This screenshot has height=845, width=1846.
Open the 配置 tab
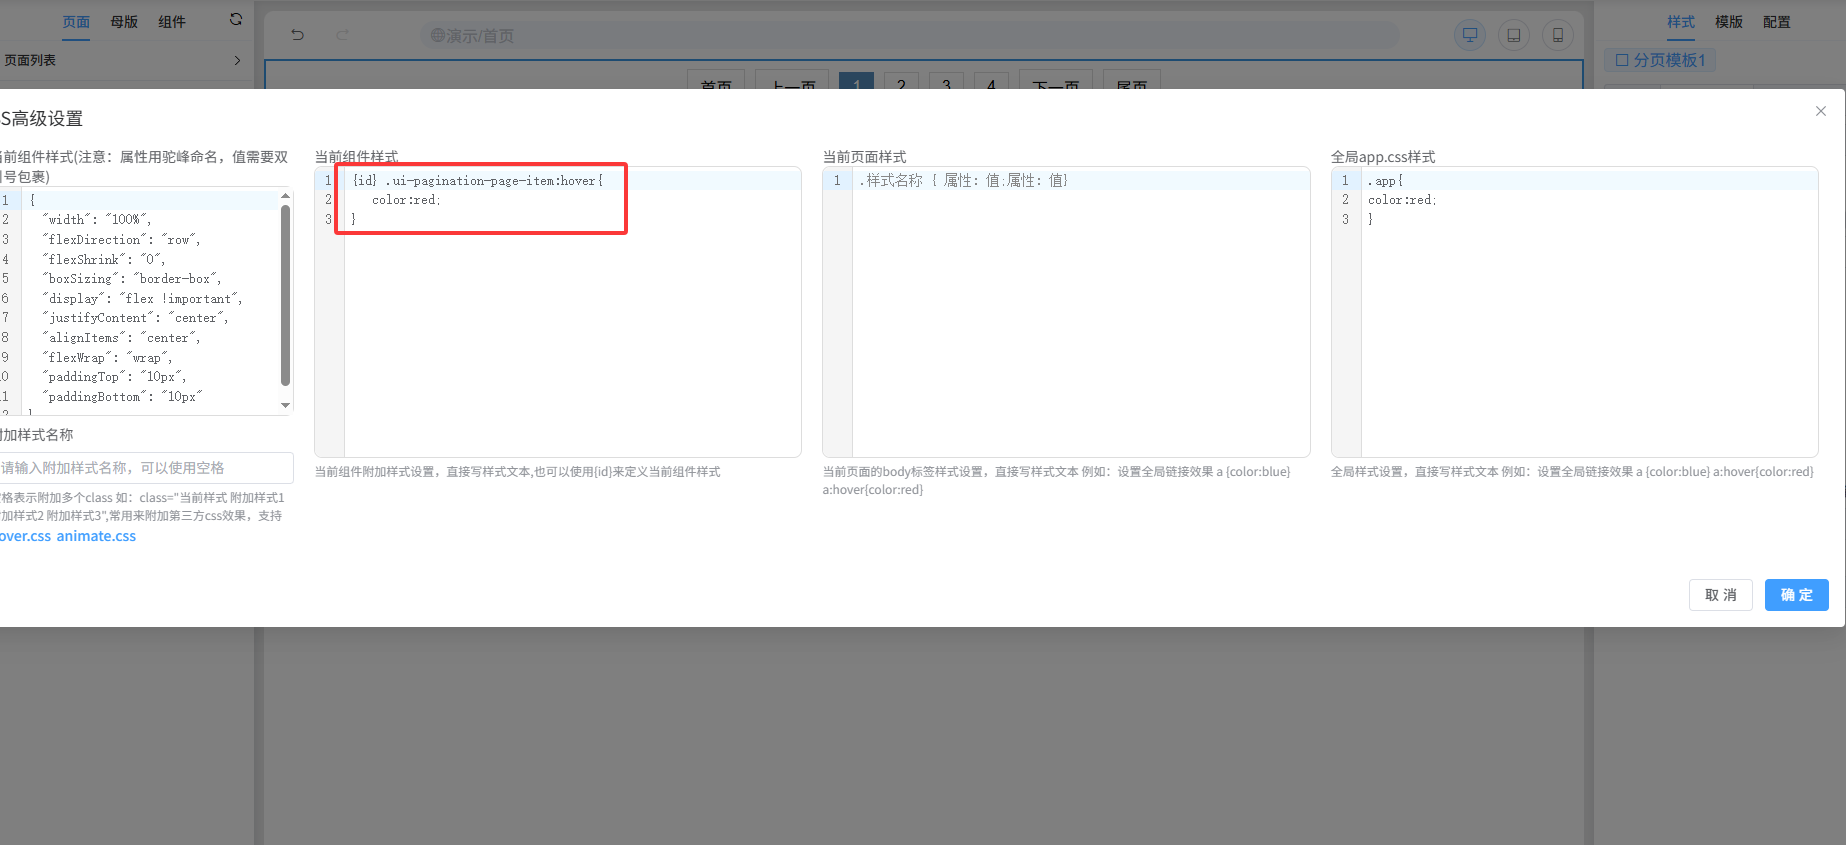[x=1776, y=22]
